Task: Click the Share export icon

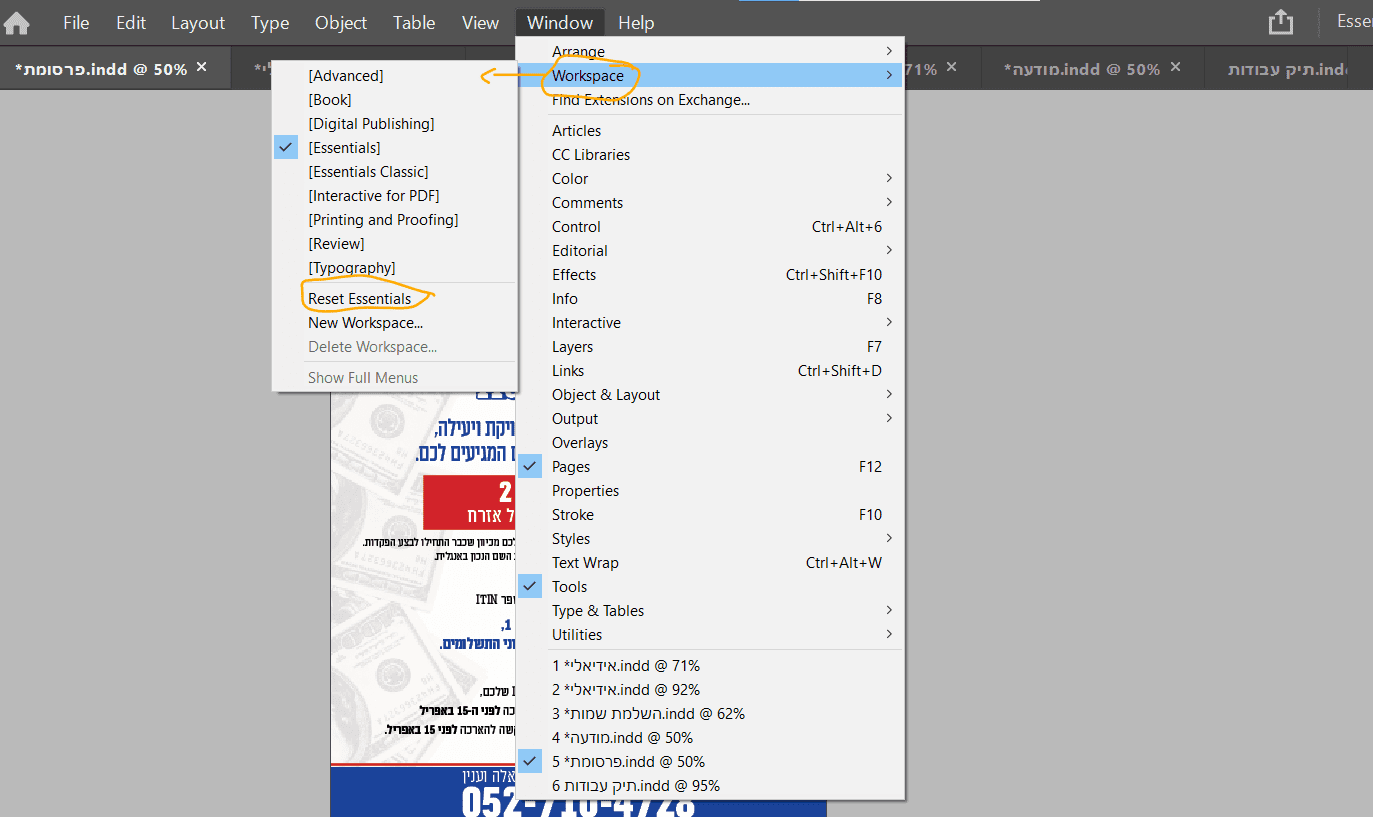Action: (1281, 22)
